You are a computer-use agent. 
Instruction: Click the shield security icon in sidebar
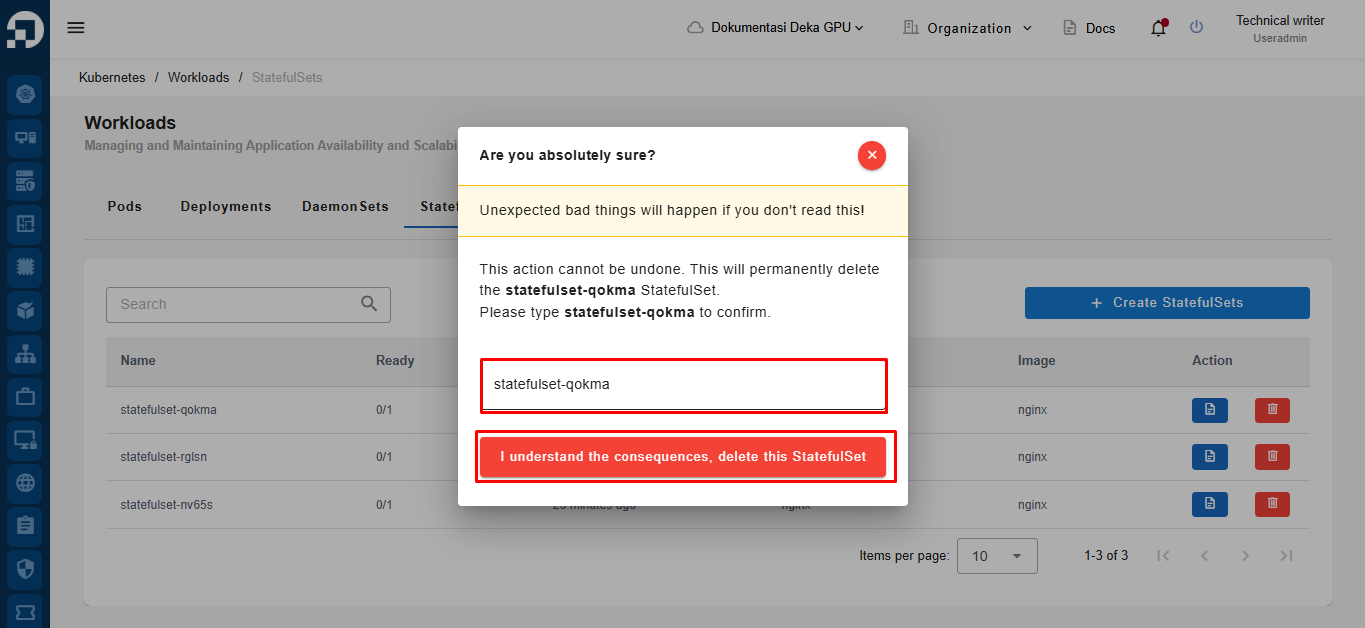[25, 569]
